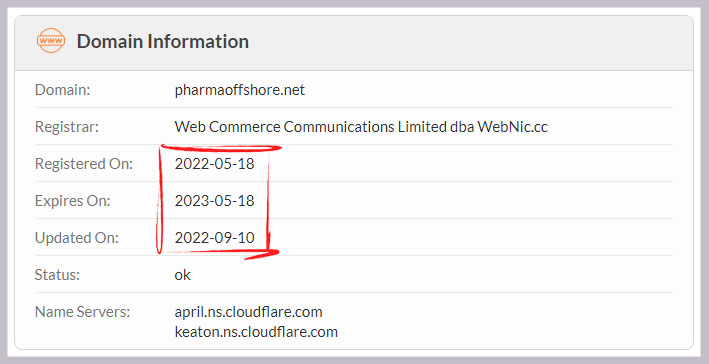Click the Updated On: label

pos(76,238)
